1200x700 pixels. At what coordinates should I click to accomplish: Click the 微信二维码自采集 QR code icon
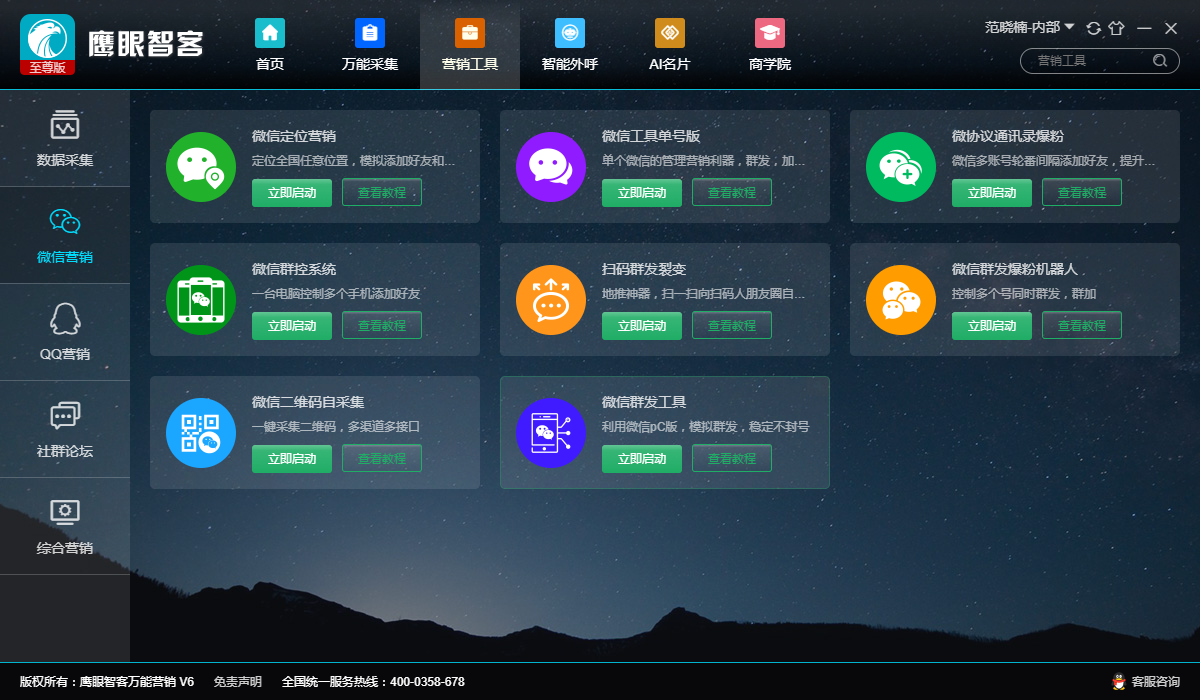[201, 432]
